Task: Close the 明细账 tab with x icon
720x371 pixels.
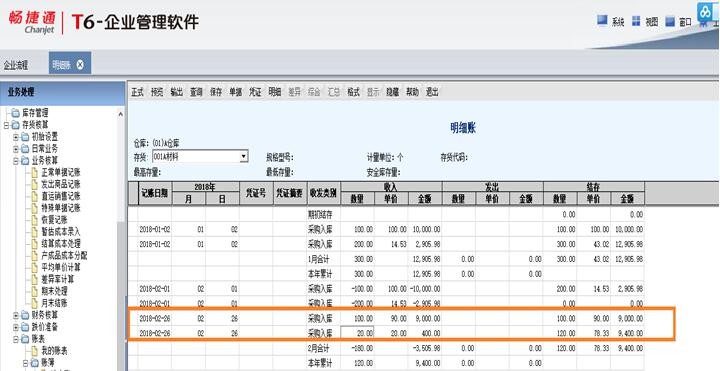Action: click(x=80, y=65)
